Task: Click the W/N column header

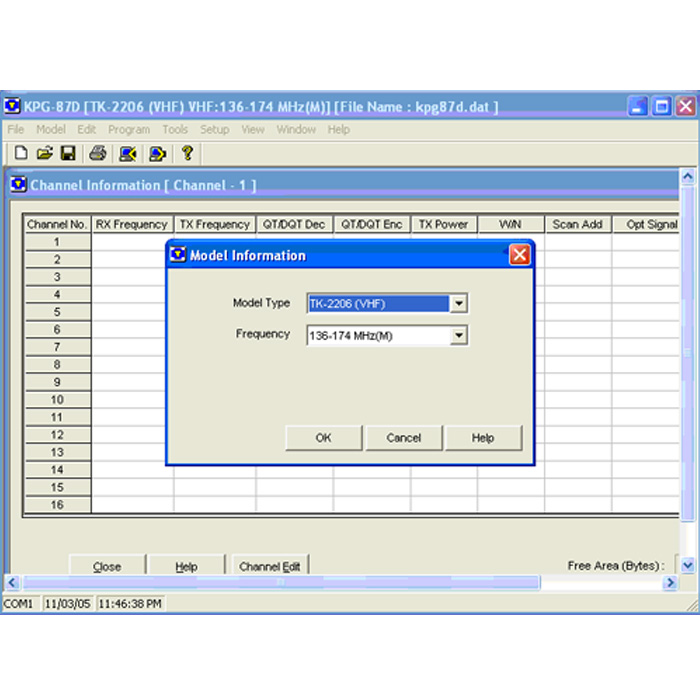Action: click(x=511, y=224)
